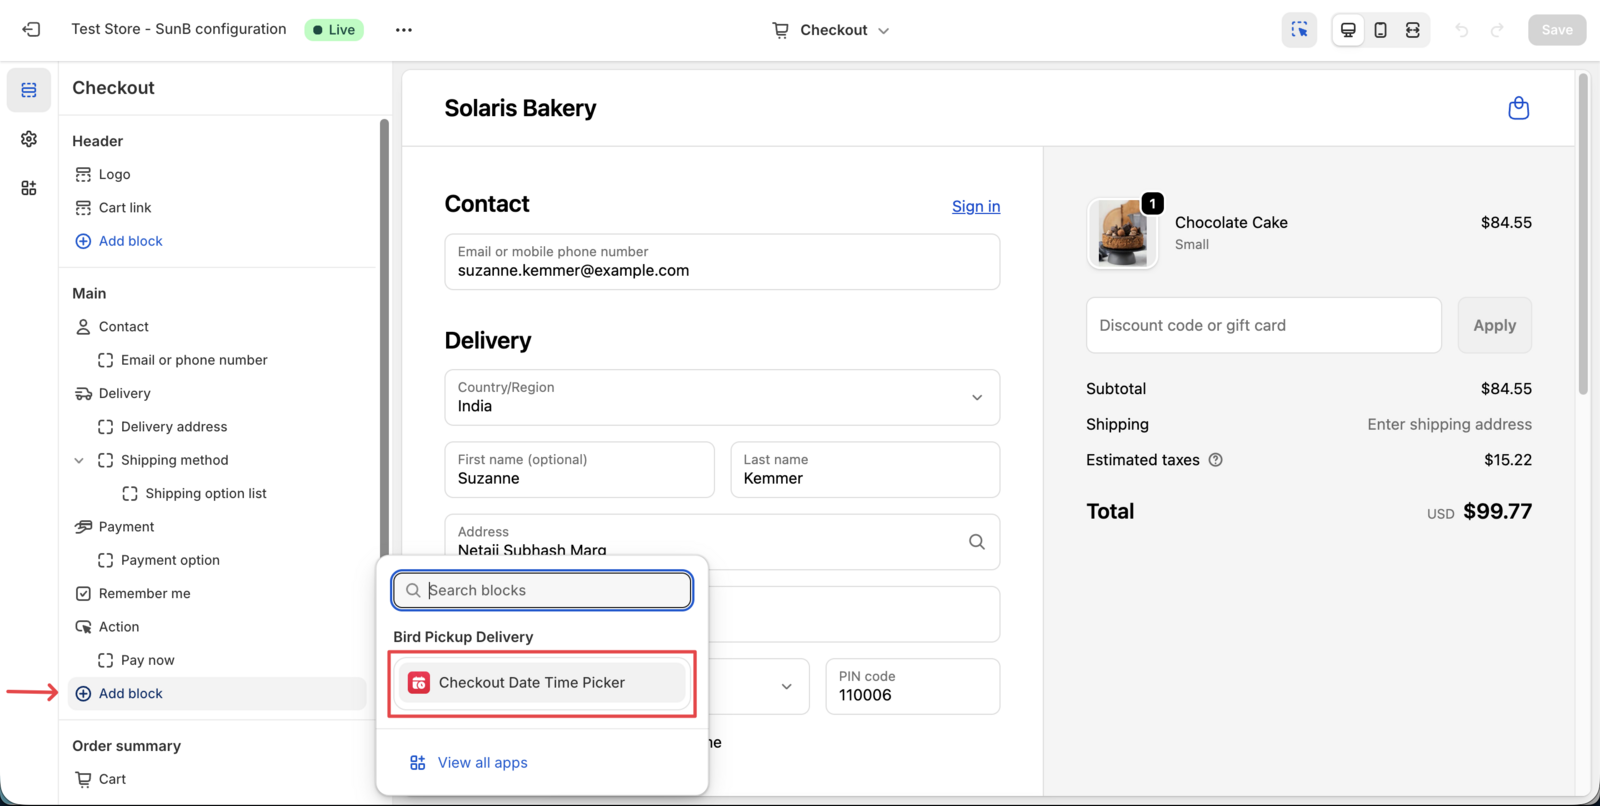This screenshot has width=1600, height=806.
Task: Collapse the Shipping method tree item
Action: [79, 460]
